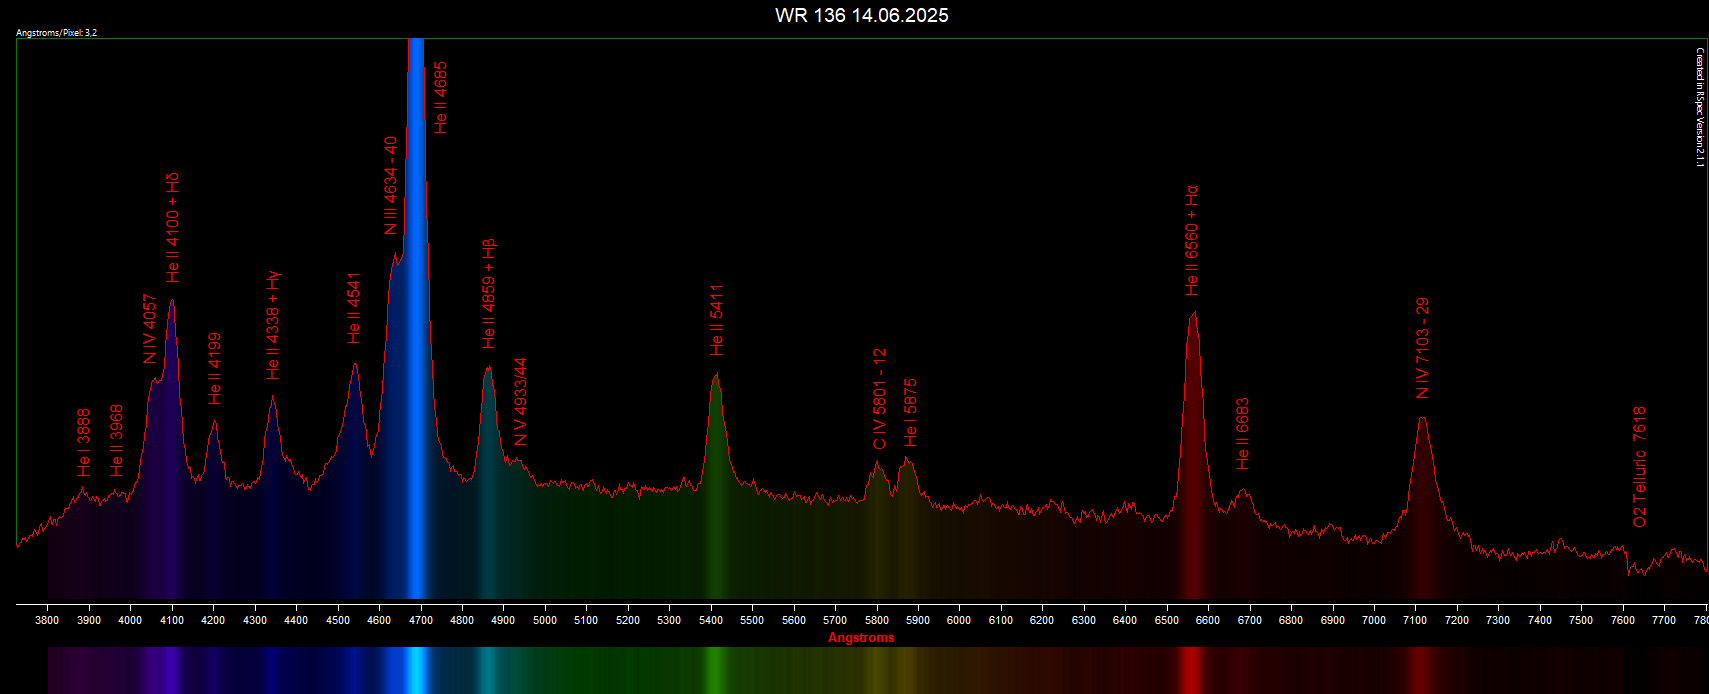Click the He II 4100 + Hδ label
This screenshot has width=1709, height=694.
pos(173,227)
